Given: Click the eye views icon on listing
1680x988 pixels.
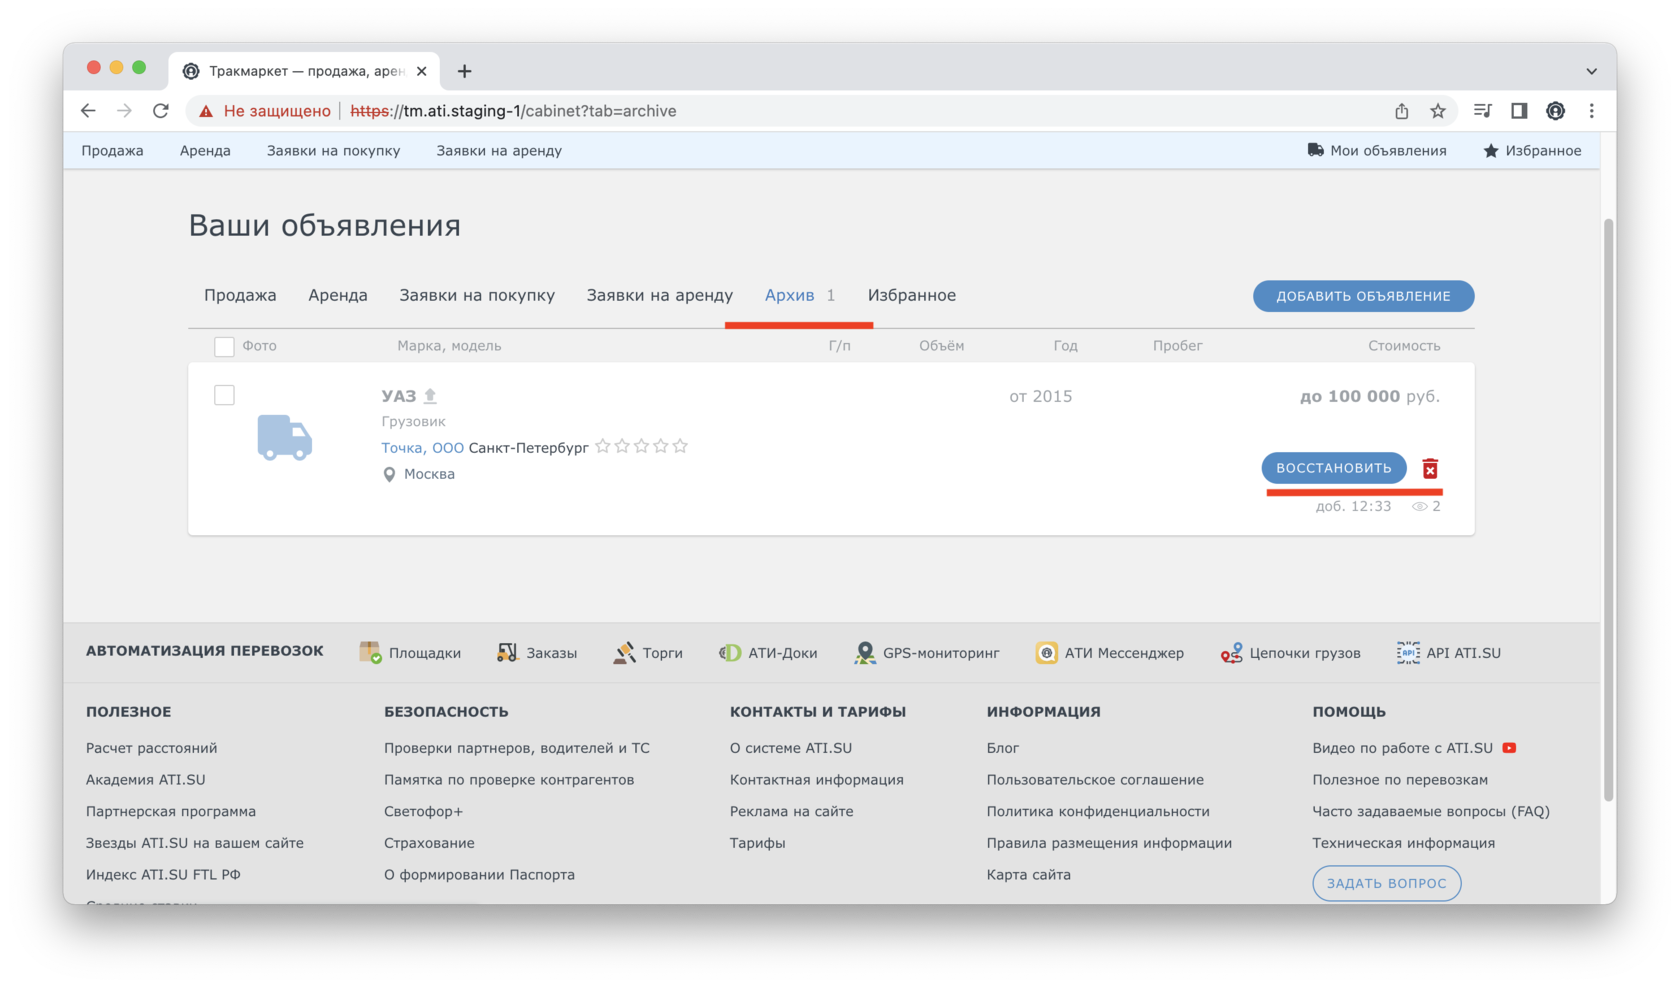Looking at the screenshot, I should click(1419, 506).
